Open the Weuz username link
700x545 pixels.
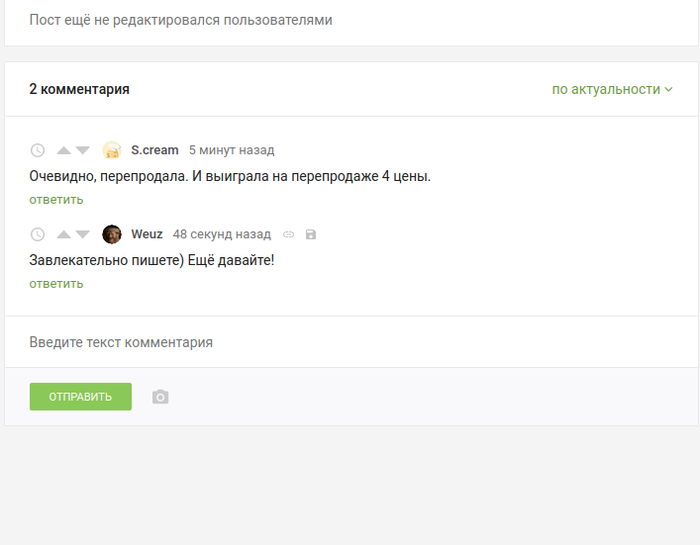click(x=147, y=234)
